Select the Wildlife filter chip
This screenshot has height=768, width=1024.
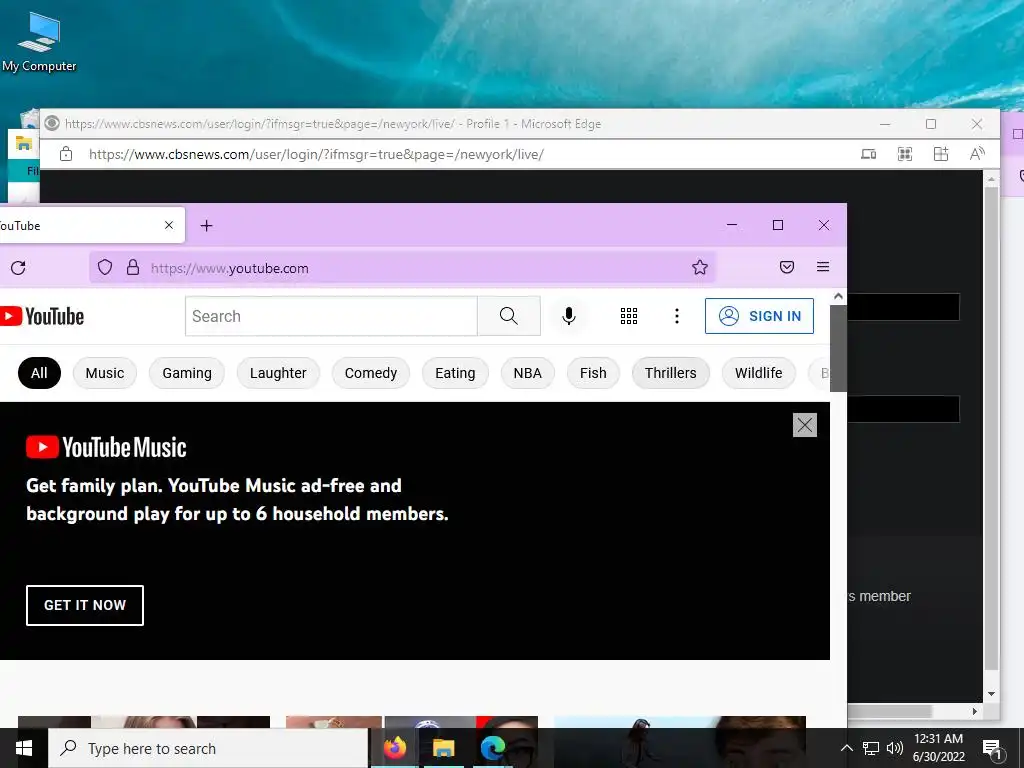coord(759,373)
